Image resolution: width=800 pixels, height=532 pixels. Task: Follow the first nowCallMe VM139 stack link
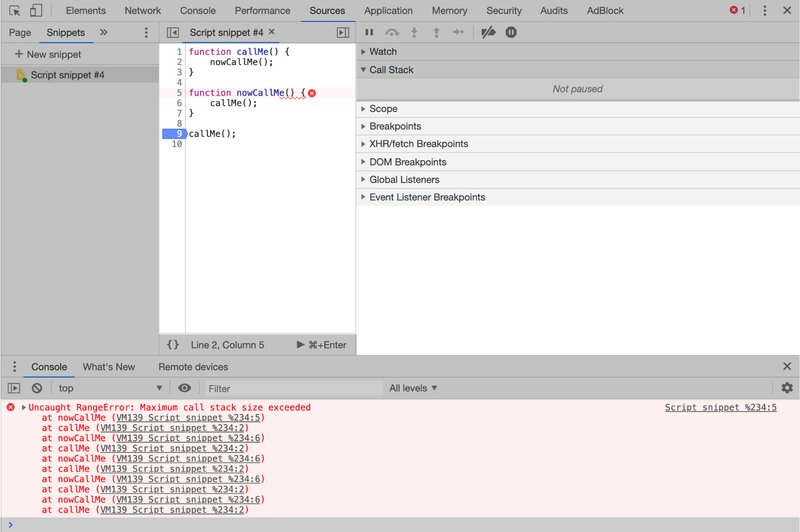(x=188, y=418)
